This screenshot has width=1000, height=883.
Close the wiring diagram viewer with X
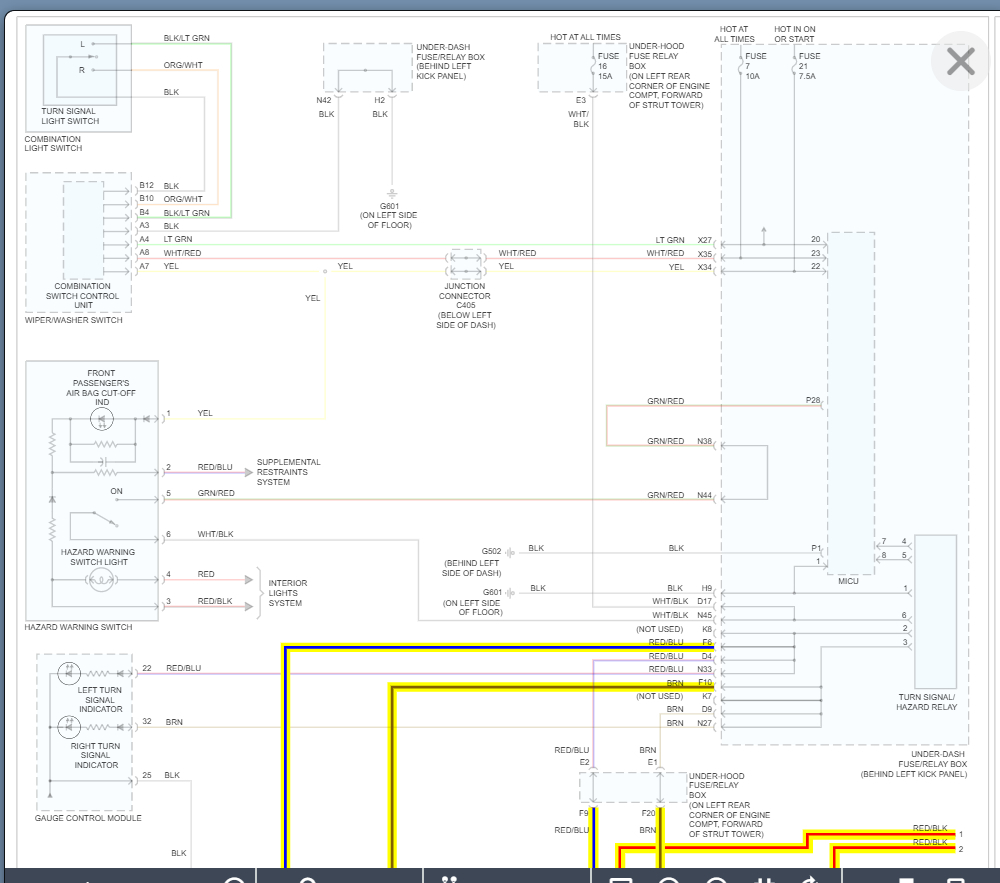[x=960, y=62]
